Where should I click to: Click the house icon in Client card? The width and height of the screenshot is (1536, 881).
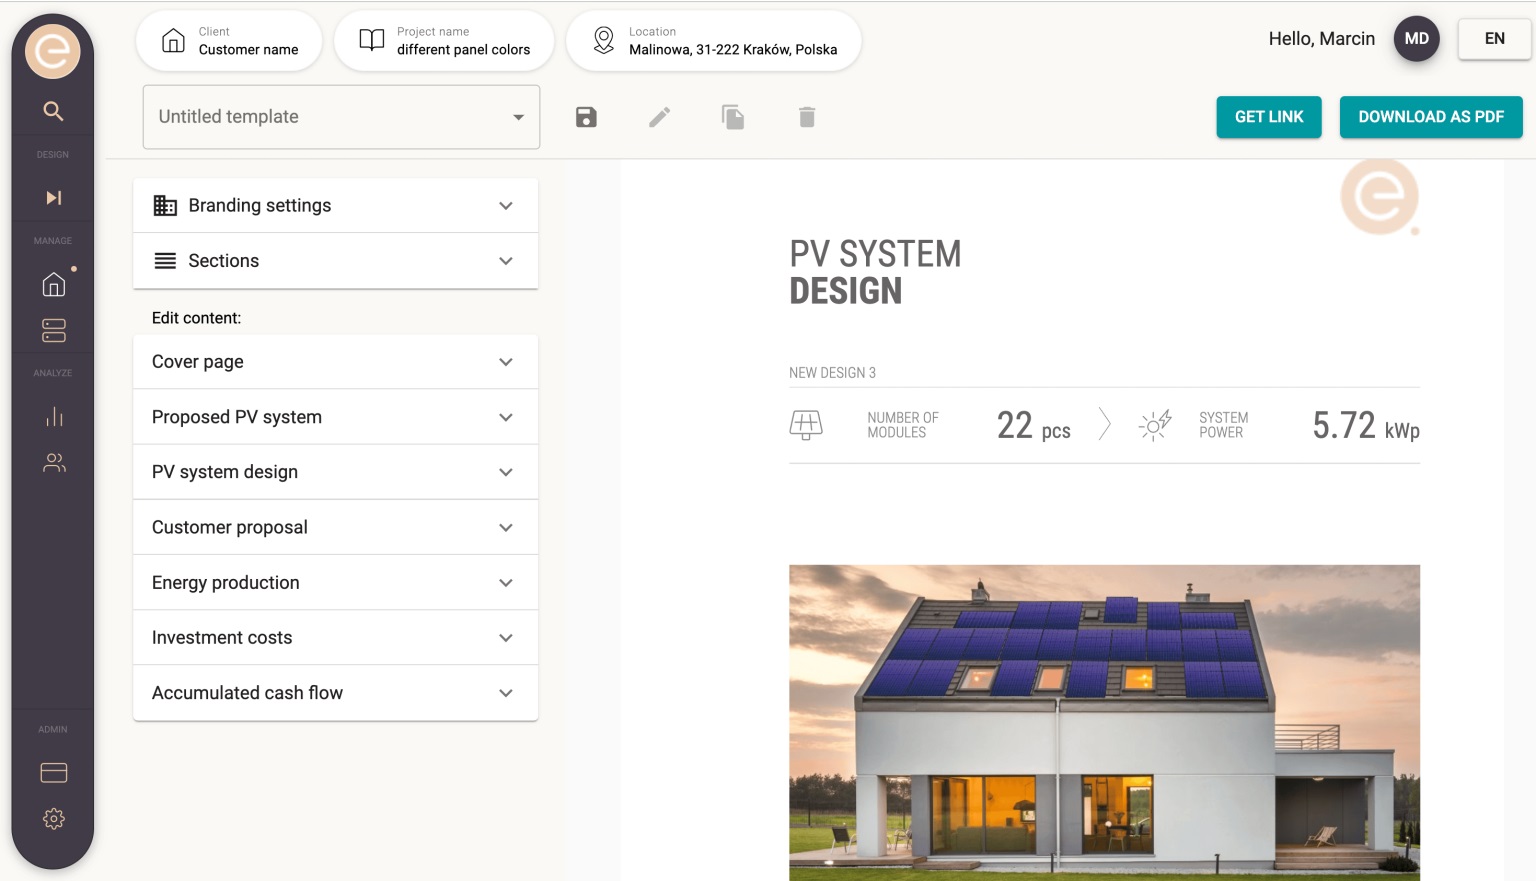point(173,40)
